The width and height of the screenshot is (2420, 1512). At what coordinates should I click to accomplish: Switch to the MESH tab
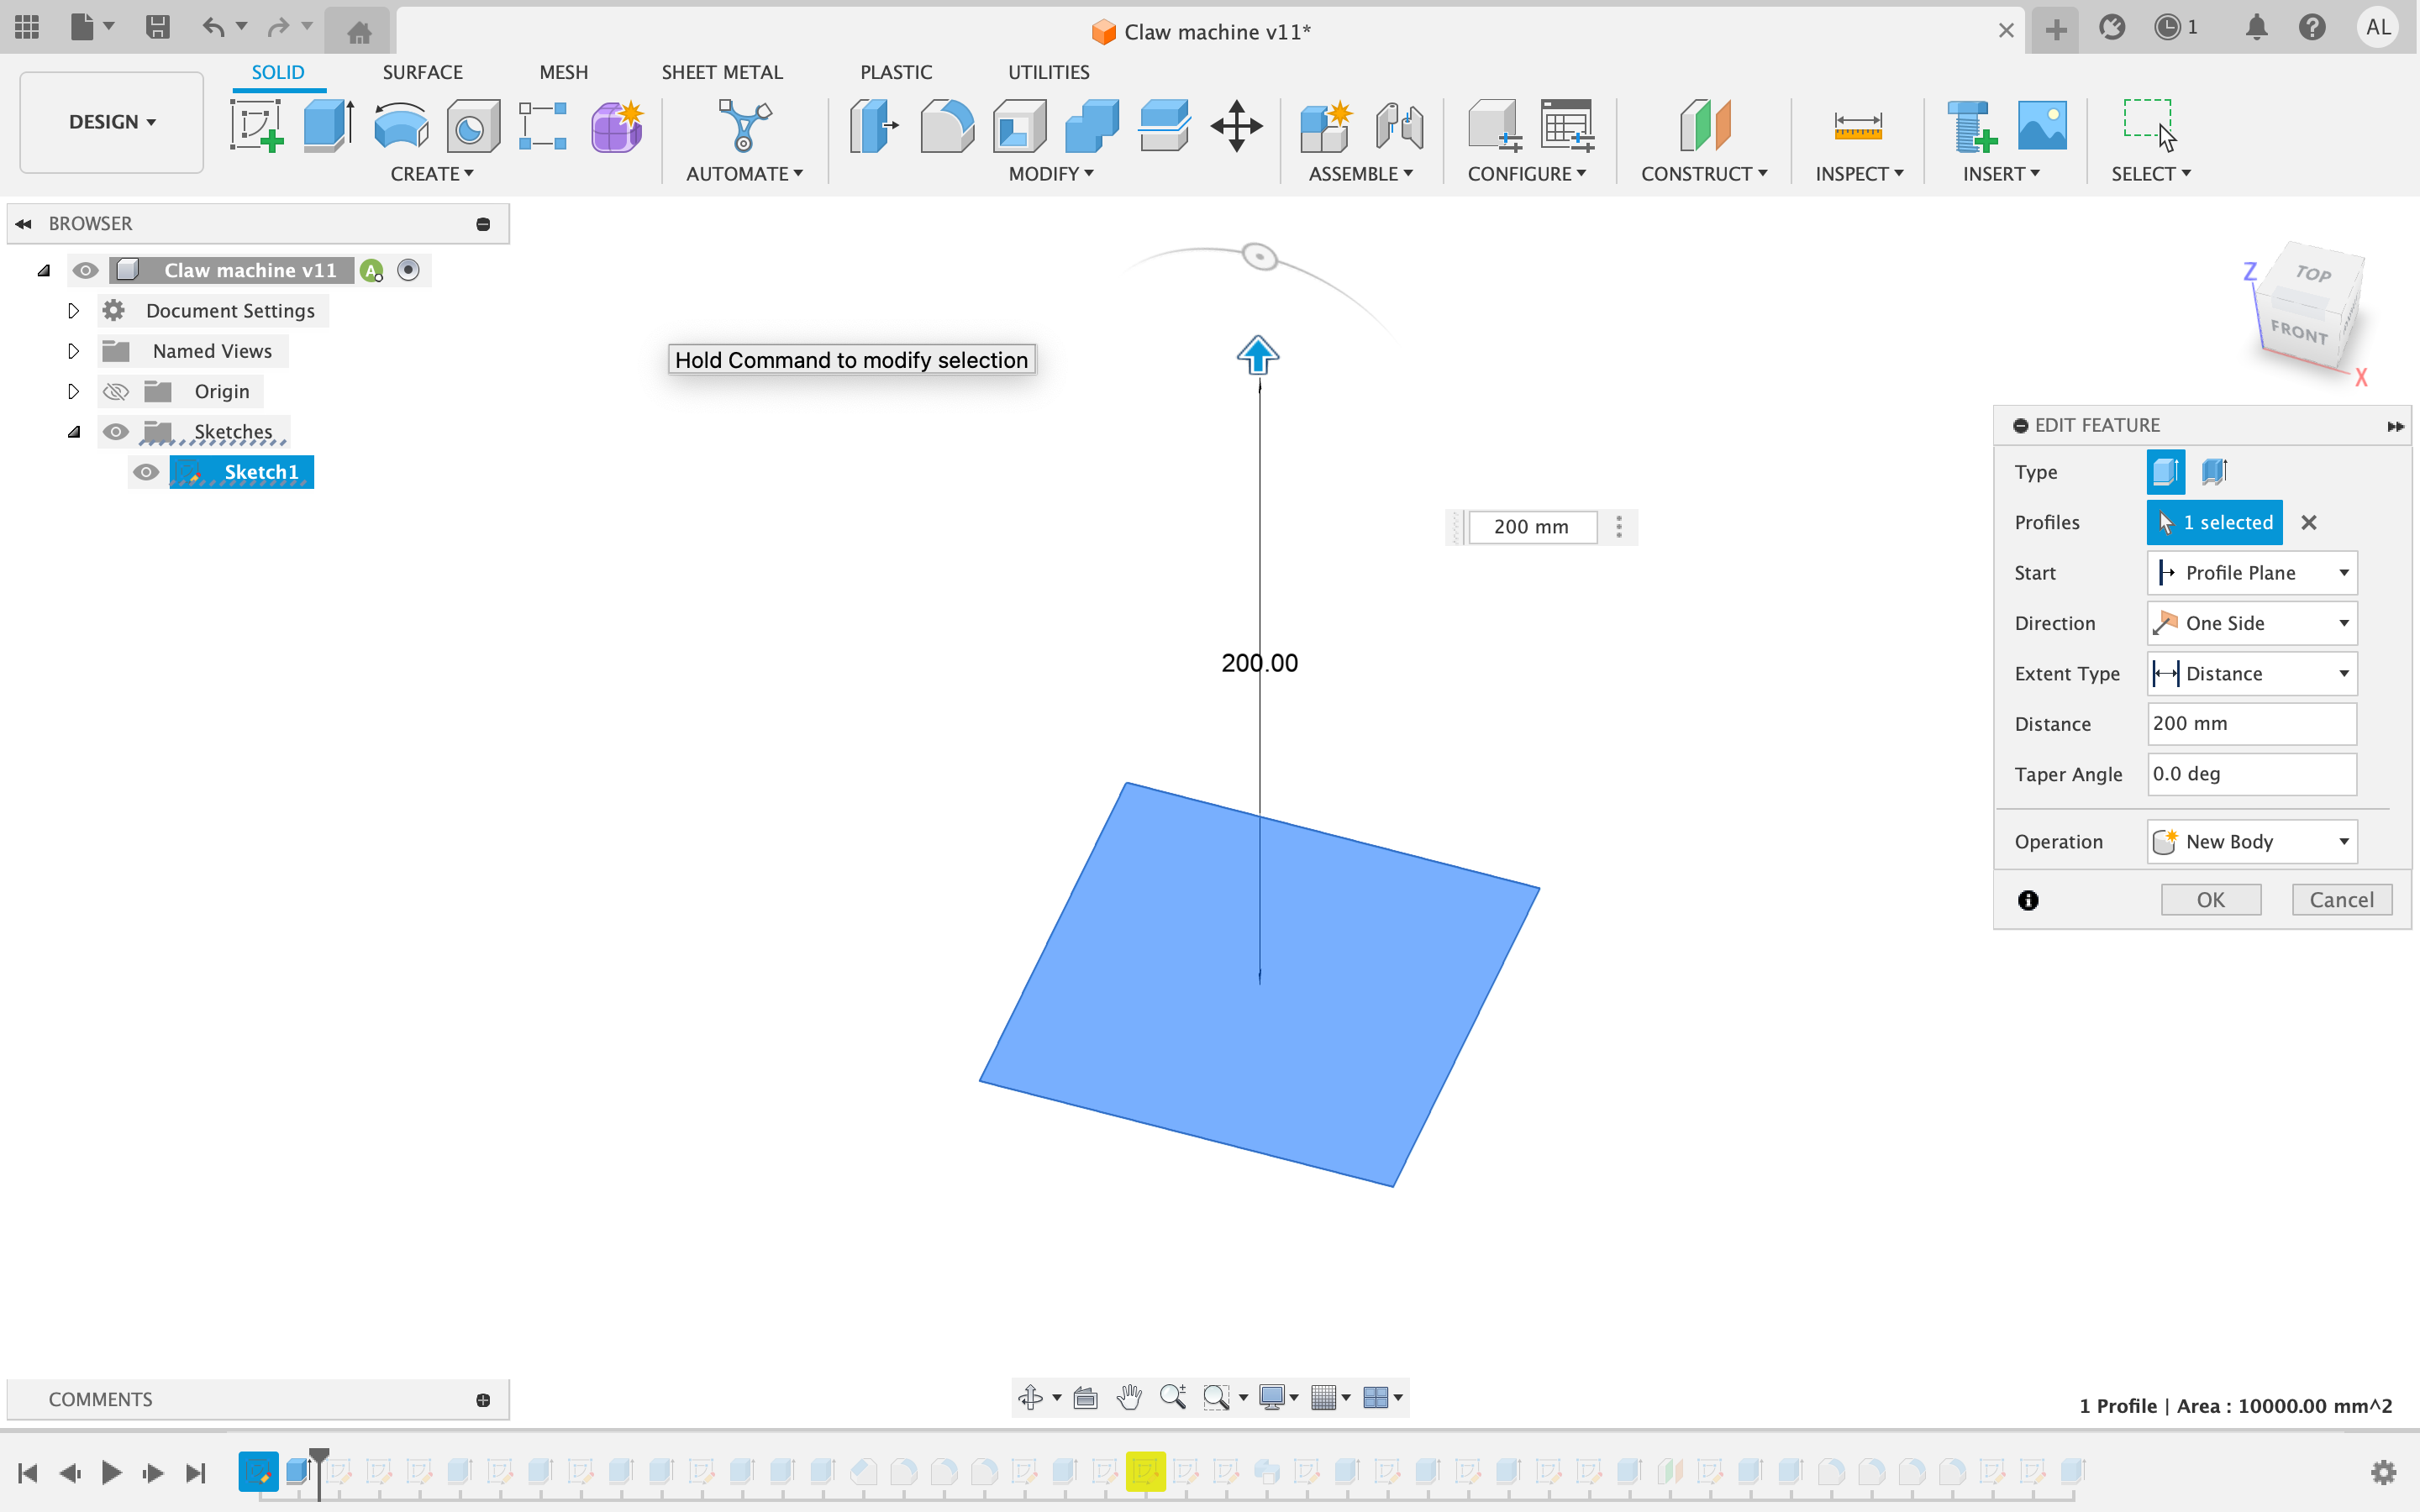coord(563,72)
